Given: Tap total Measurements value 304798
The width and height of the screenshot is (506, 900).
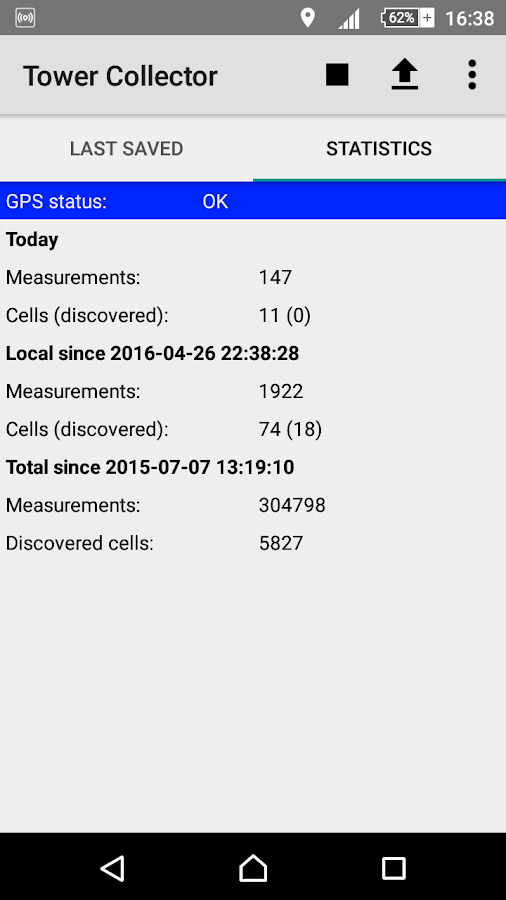Looking at the screenshot, I should pyautogui.click(x=292, y=506).
